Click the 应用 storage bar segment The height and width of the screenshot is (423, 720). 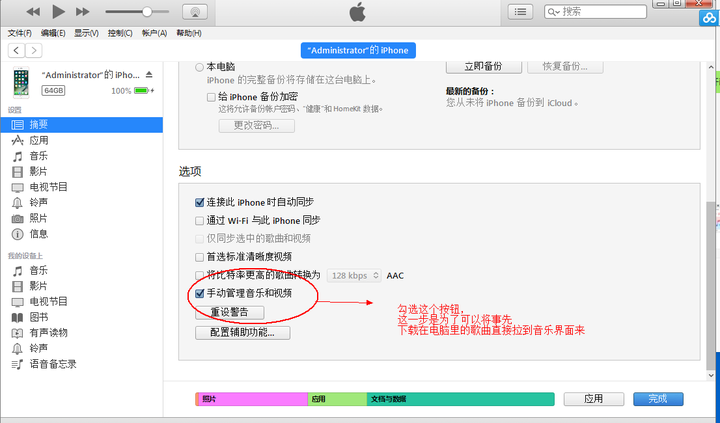(x=337, y=399)
